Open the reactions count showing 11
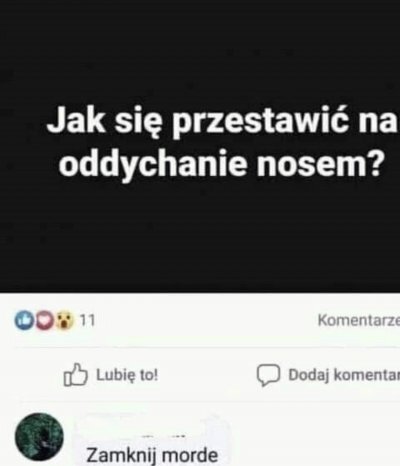The image size is (400, 466). click(88, 321)
